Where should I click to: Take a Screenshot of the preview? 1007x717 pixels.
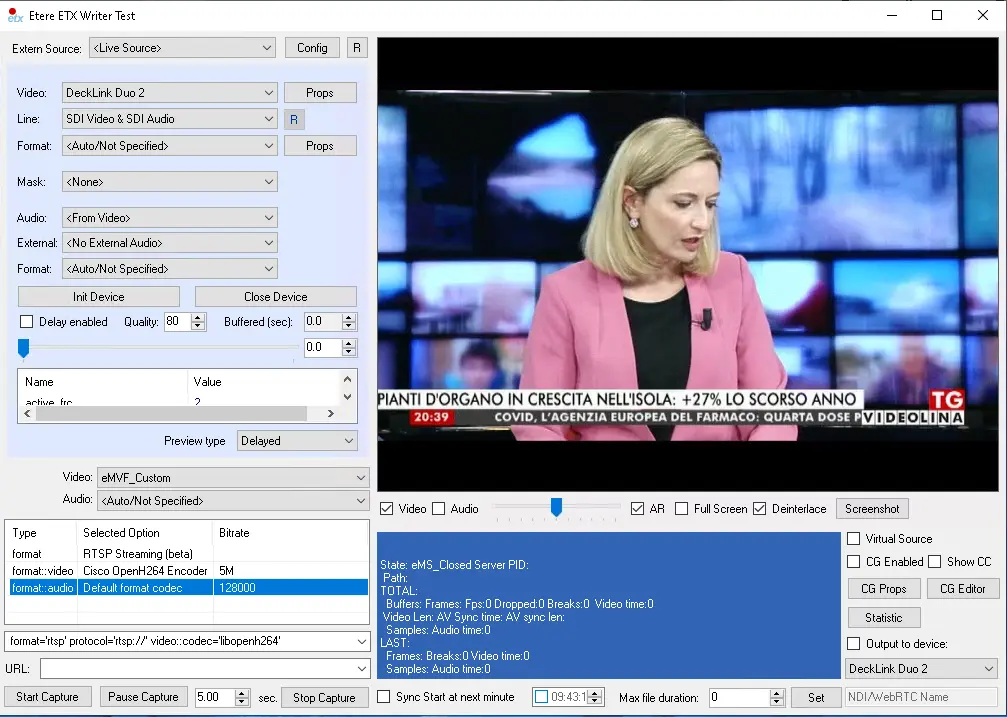(872, 509)
